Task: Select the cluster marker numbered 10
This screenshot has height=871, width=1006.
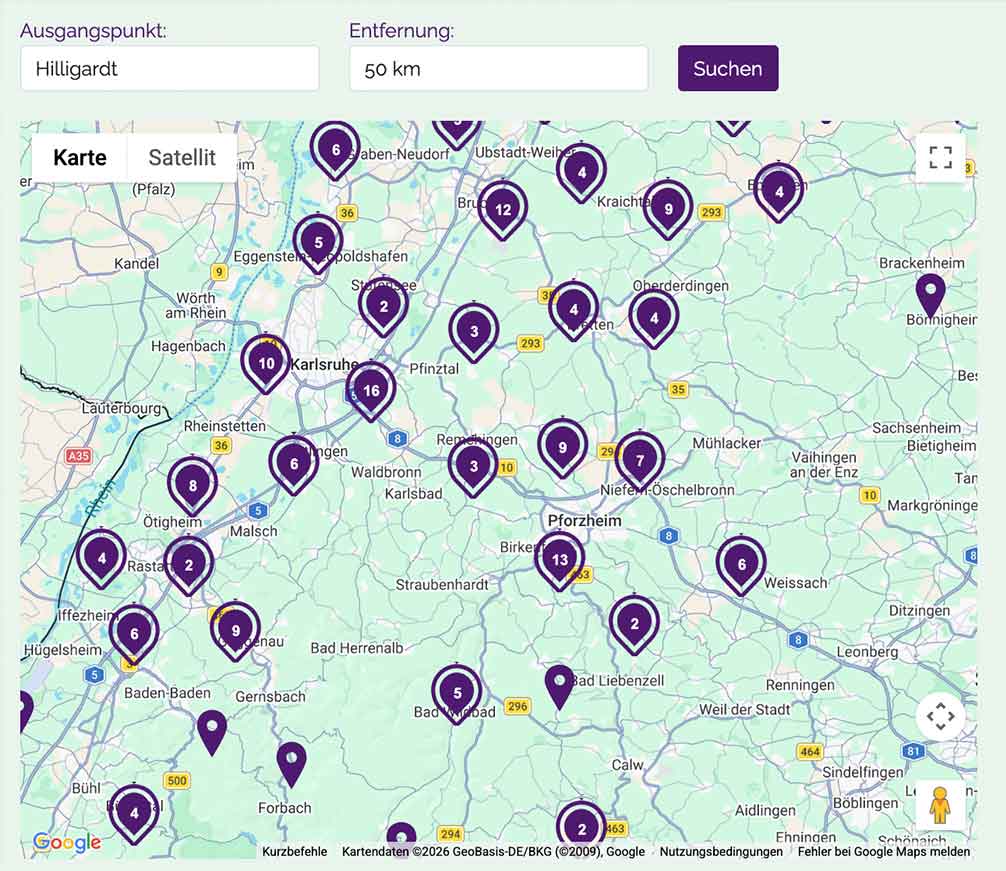Action: coord(266,363)
